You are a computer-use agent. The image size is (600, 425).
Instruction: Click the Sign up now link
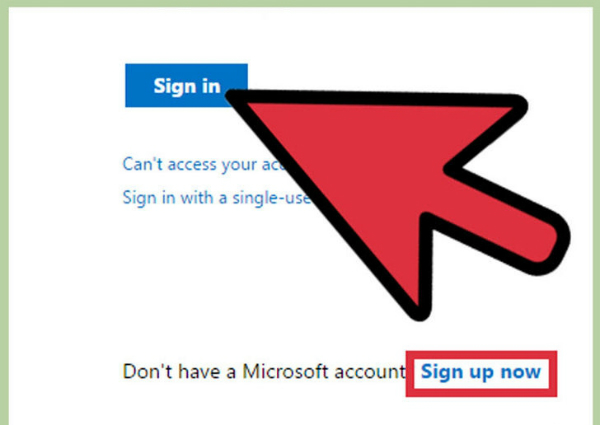[481, 371]
